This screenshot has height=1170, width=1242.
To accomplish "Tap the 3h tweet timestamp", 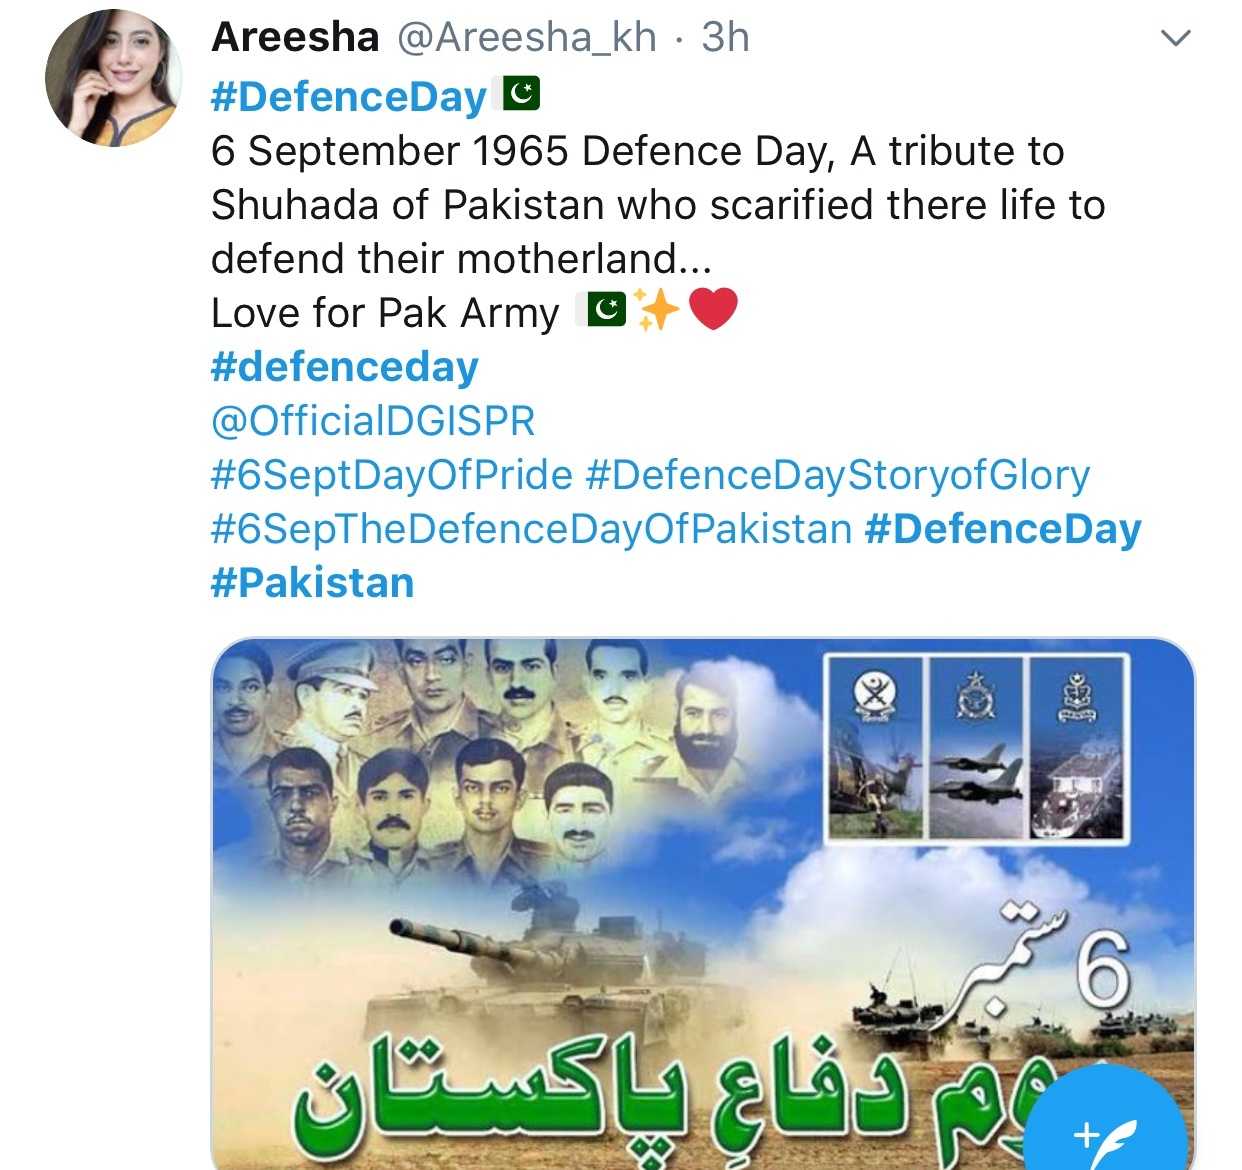I will point(725,38).
